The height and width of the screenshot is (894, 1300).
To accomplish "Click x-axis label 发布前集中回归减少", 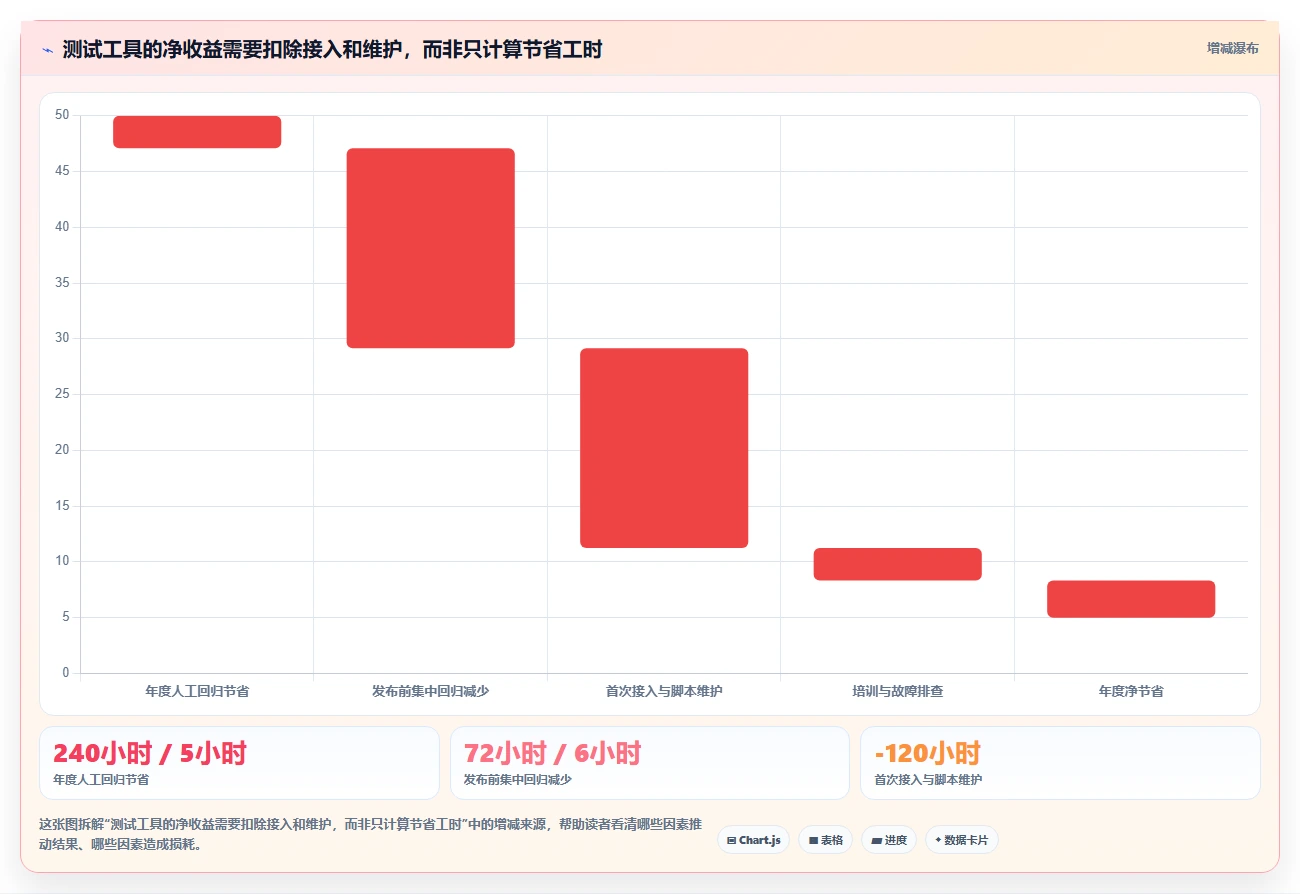I will pos(430,691).
